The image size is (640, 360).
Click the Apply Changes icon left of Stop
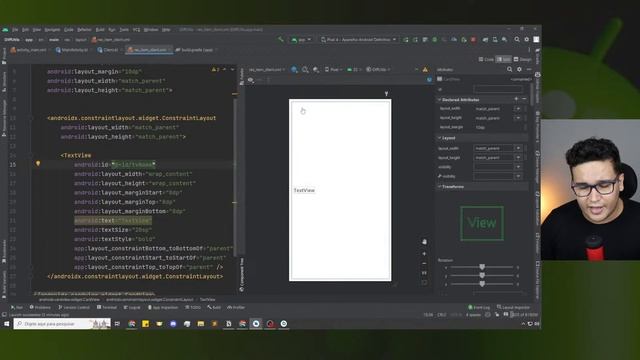[x=464, y=40]
